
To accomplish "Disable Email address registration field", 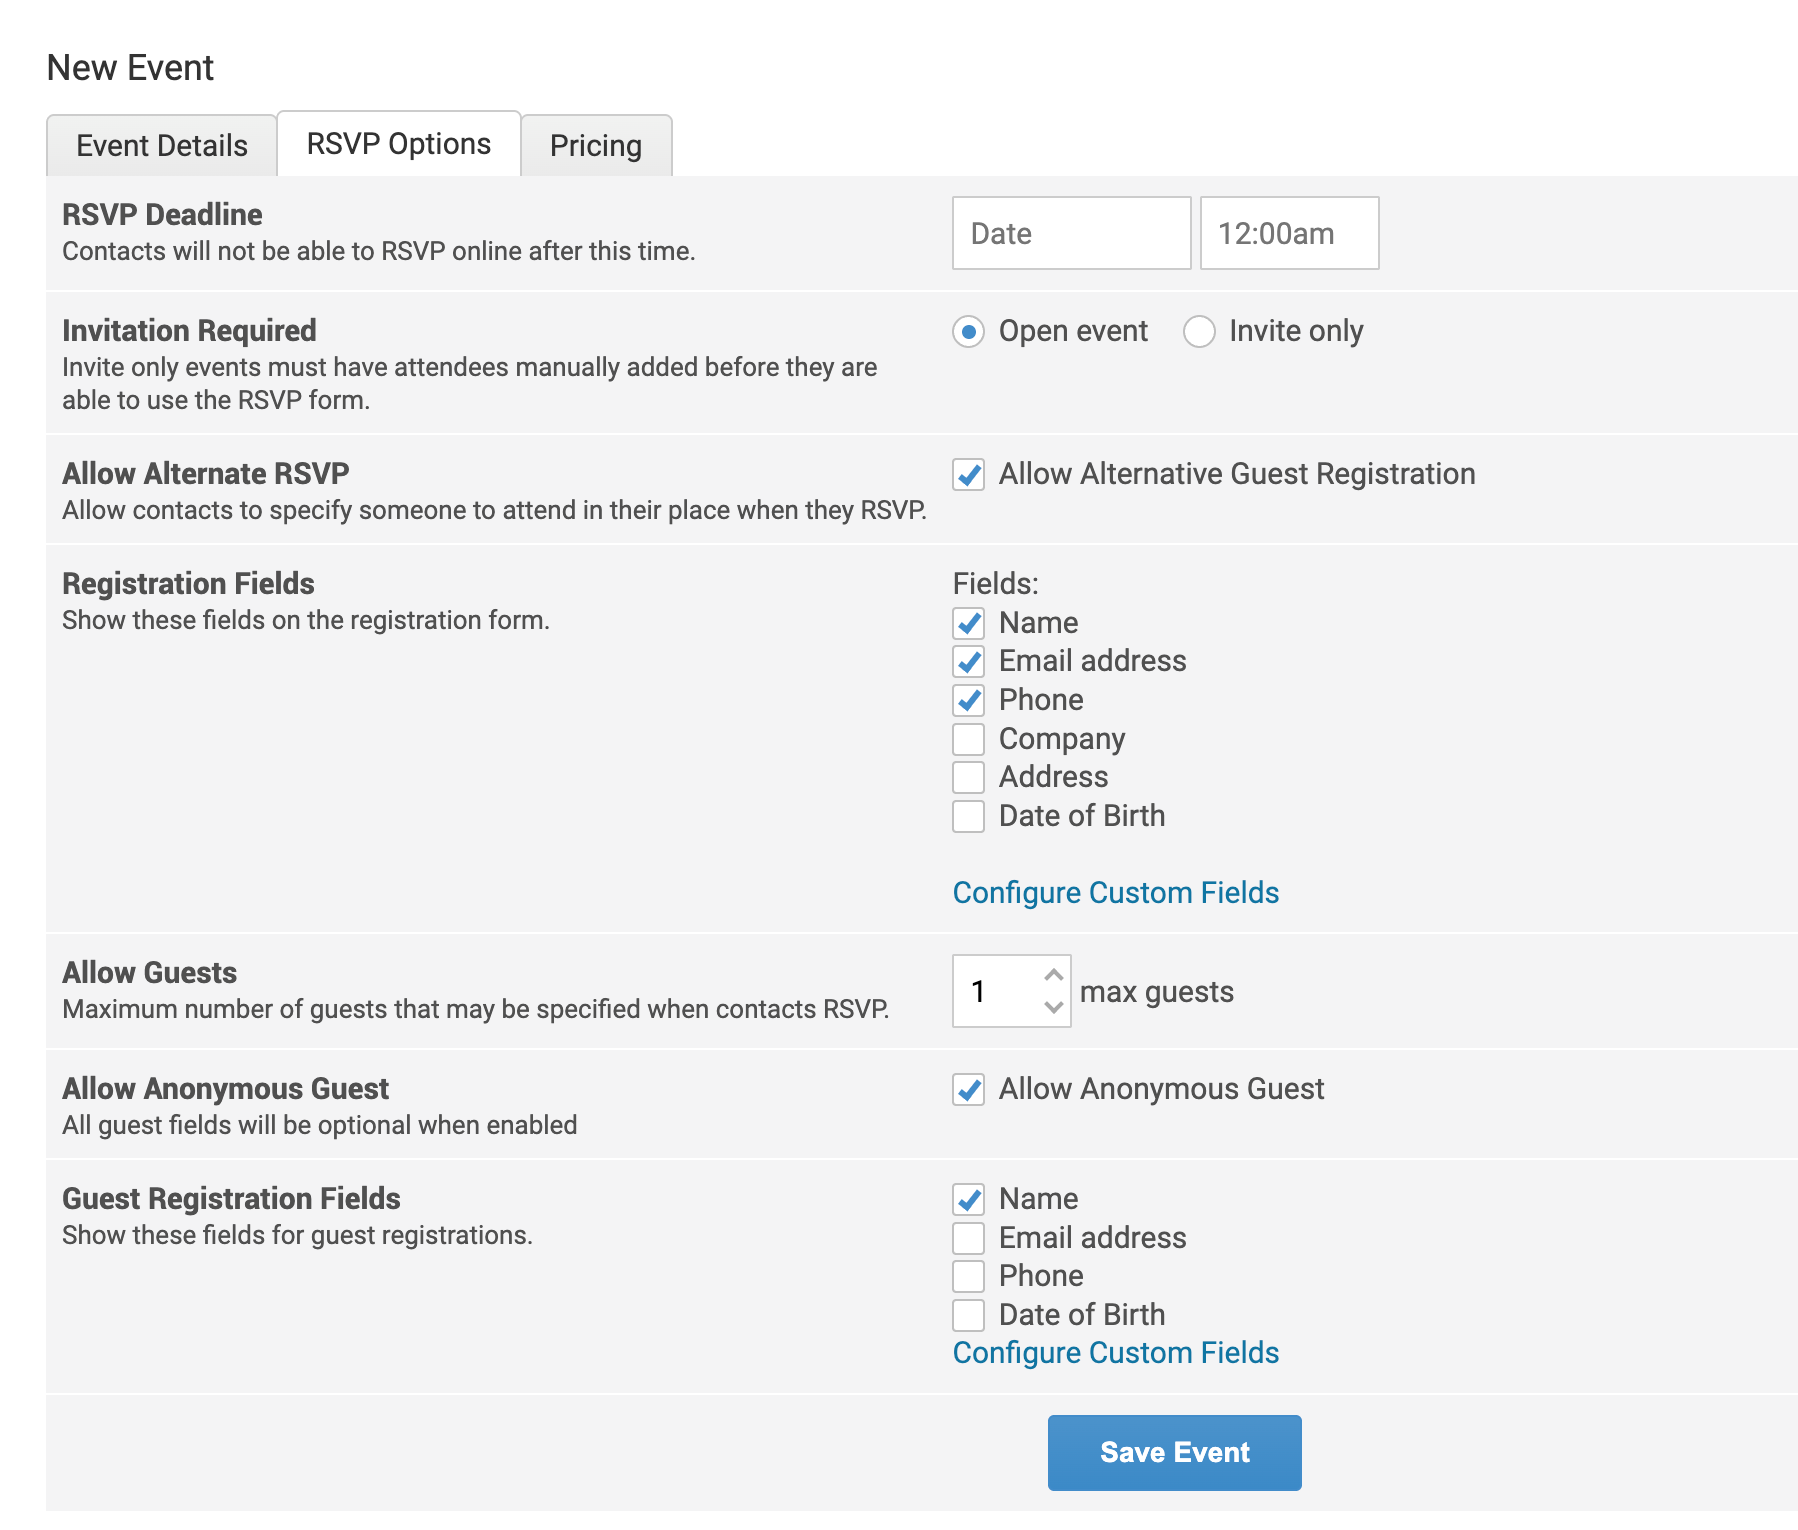I will coord(968,661).
